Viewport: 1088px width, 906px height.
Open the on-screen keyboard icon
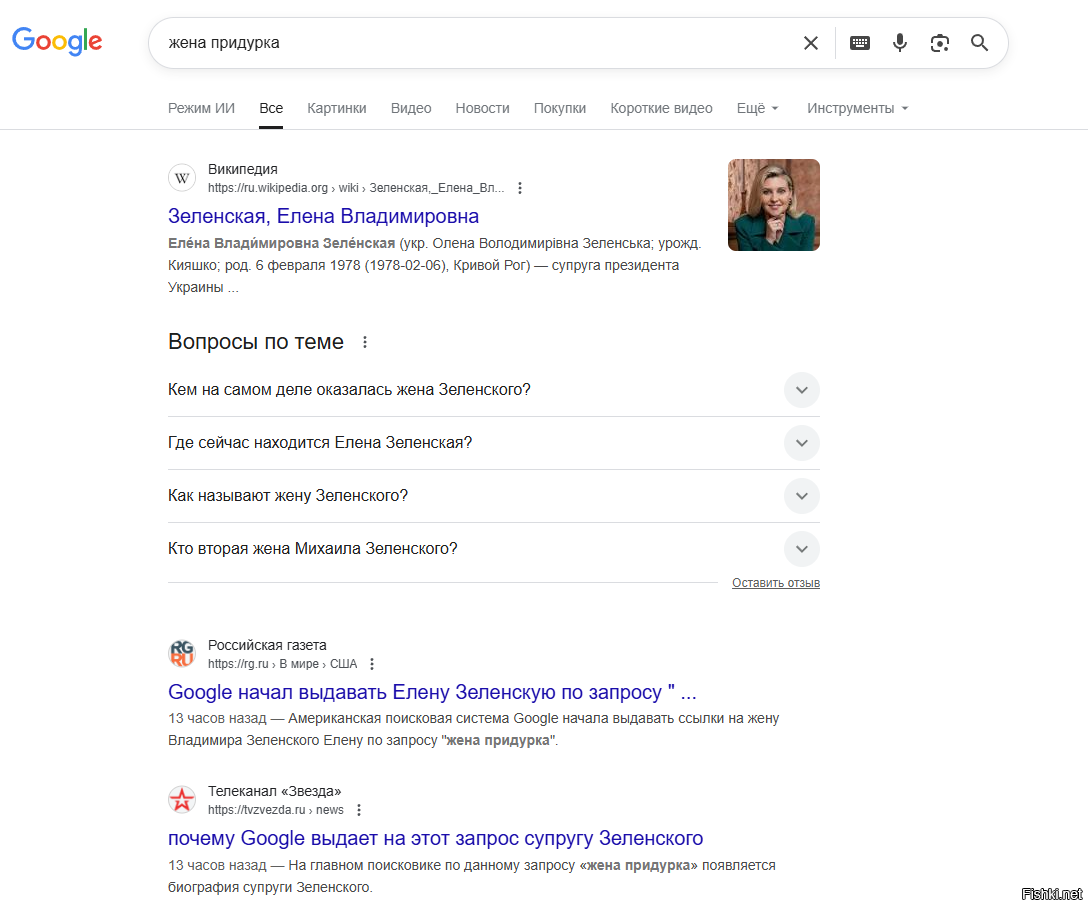point(860,43)
